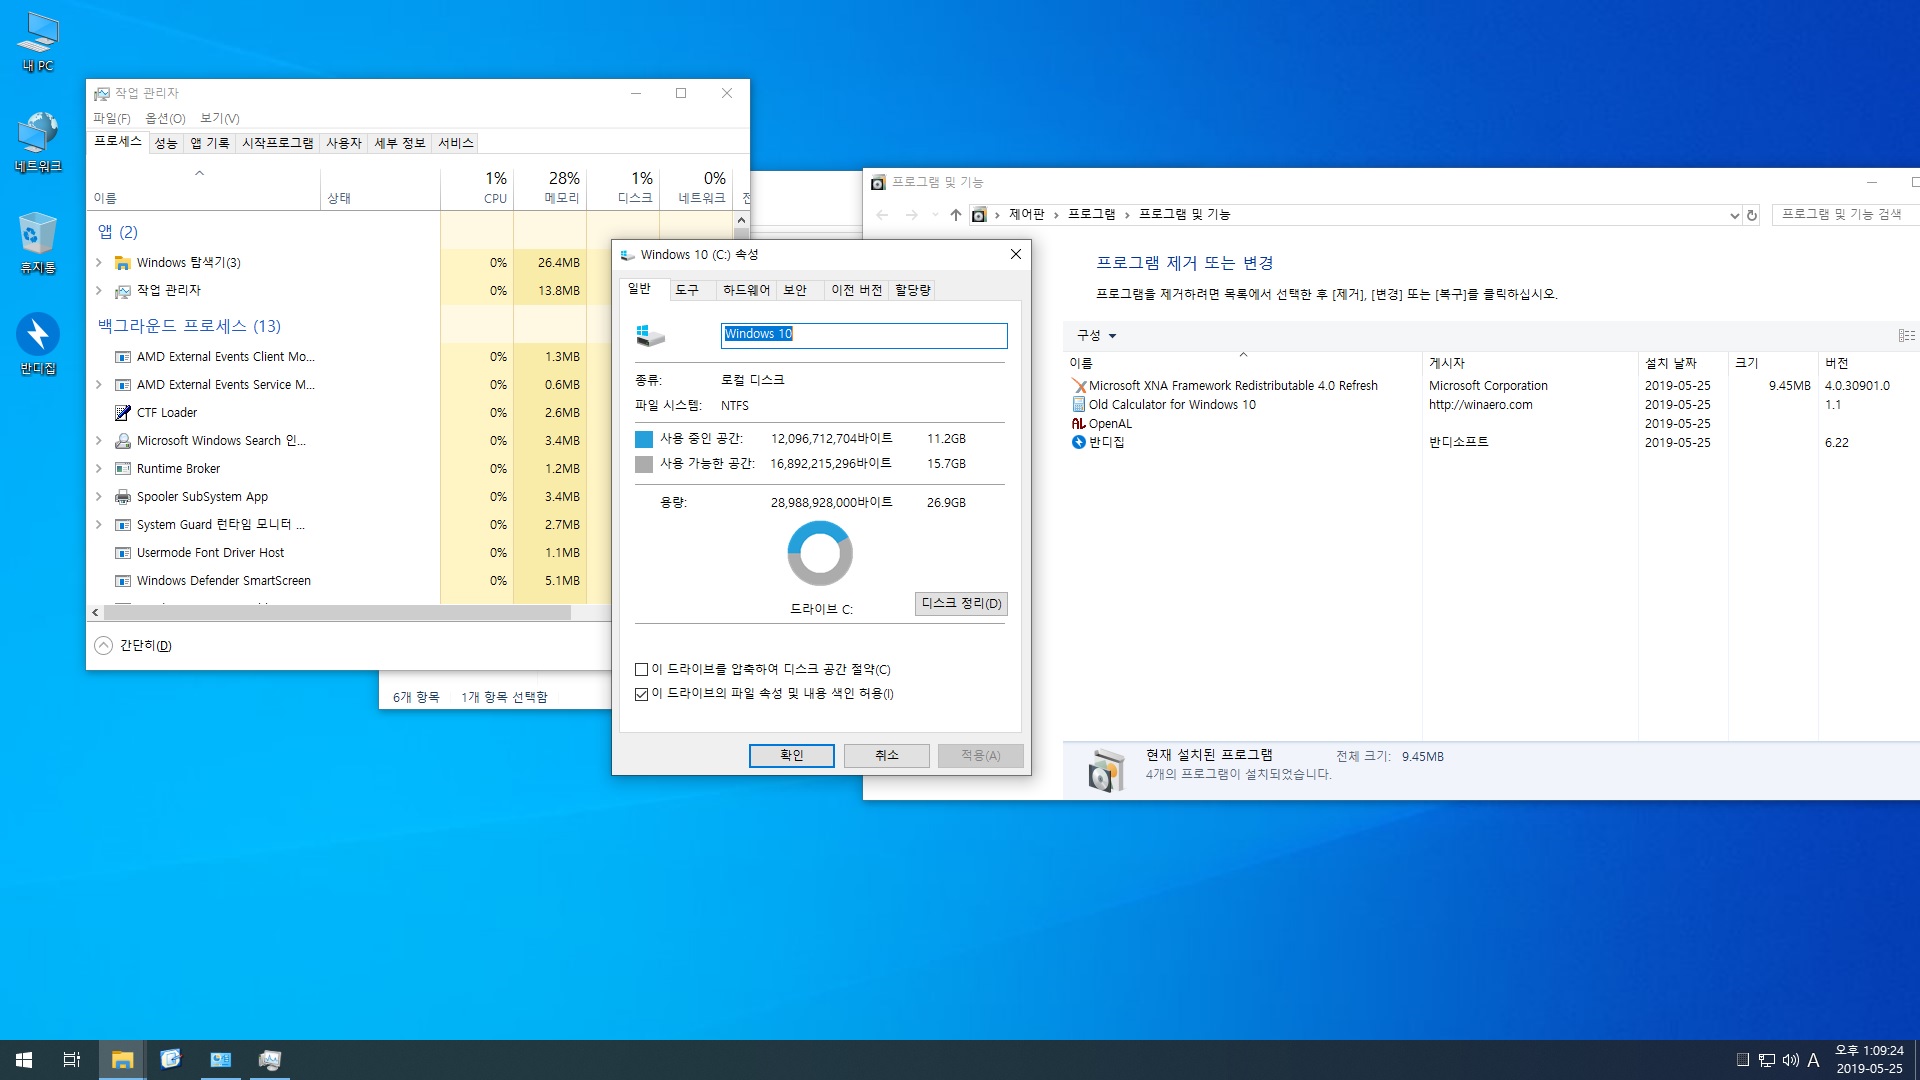Open the 휴지통 recycle bin icon

(x=38, y=243)
